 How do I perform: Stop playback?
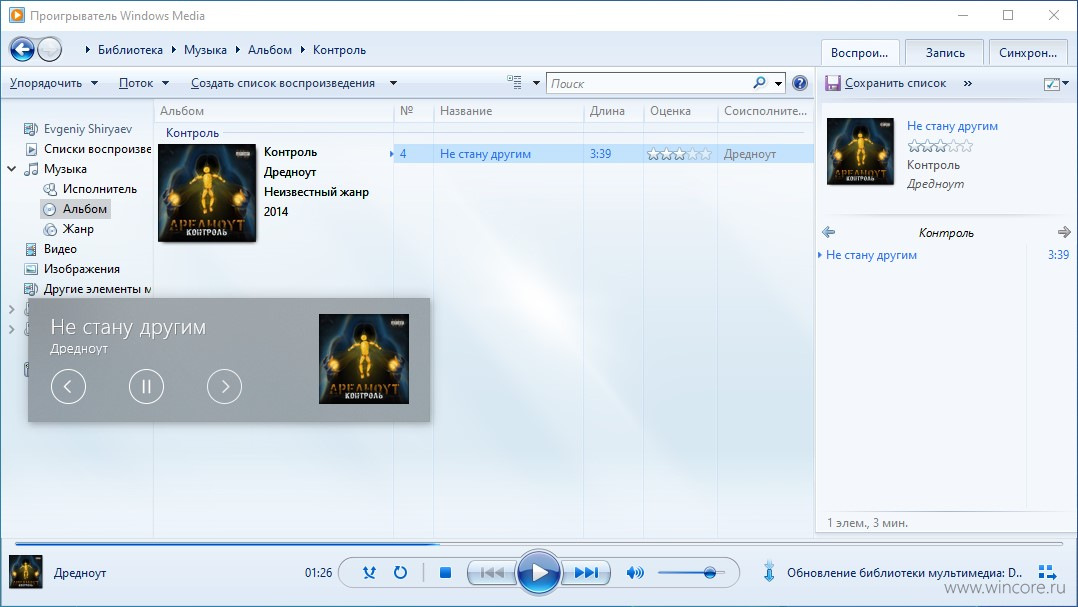[446, 573]
